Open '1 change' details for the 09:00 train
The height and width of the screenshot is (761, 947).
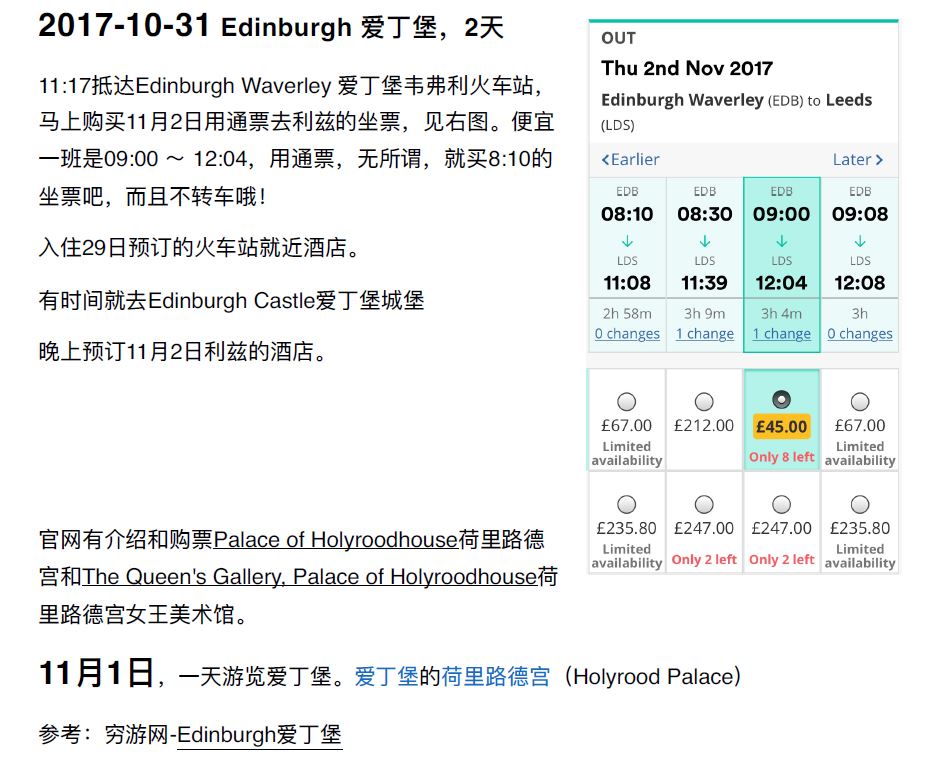click(x=782, y=334)
